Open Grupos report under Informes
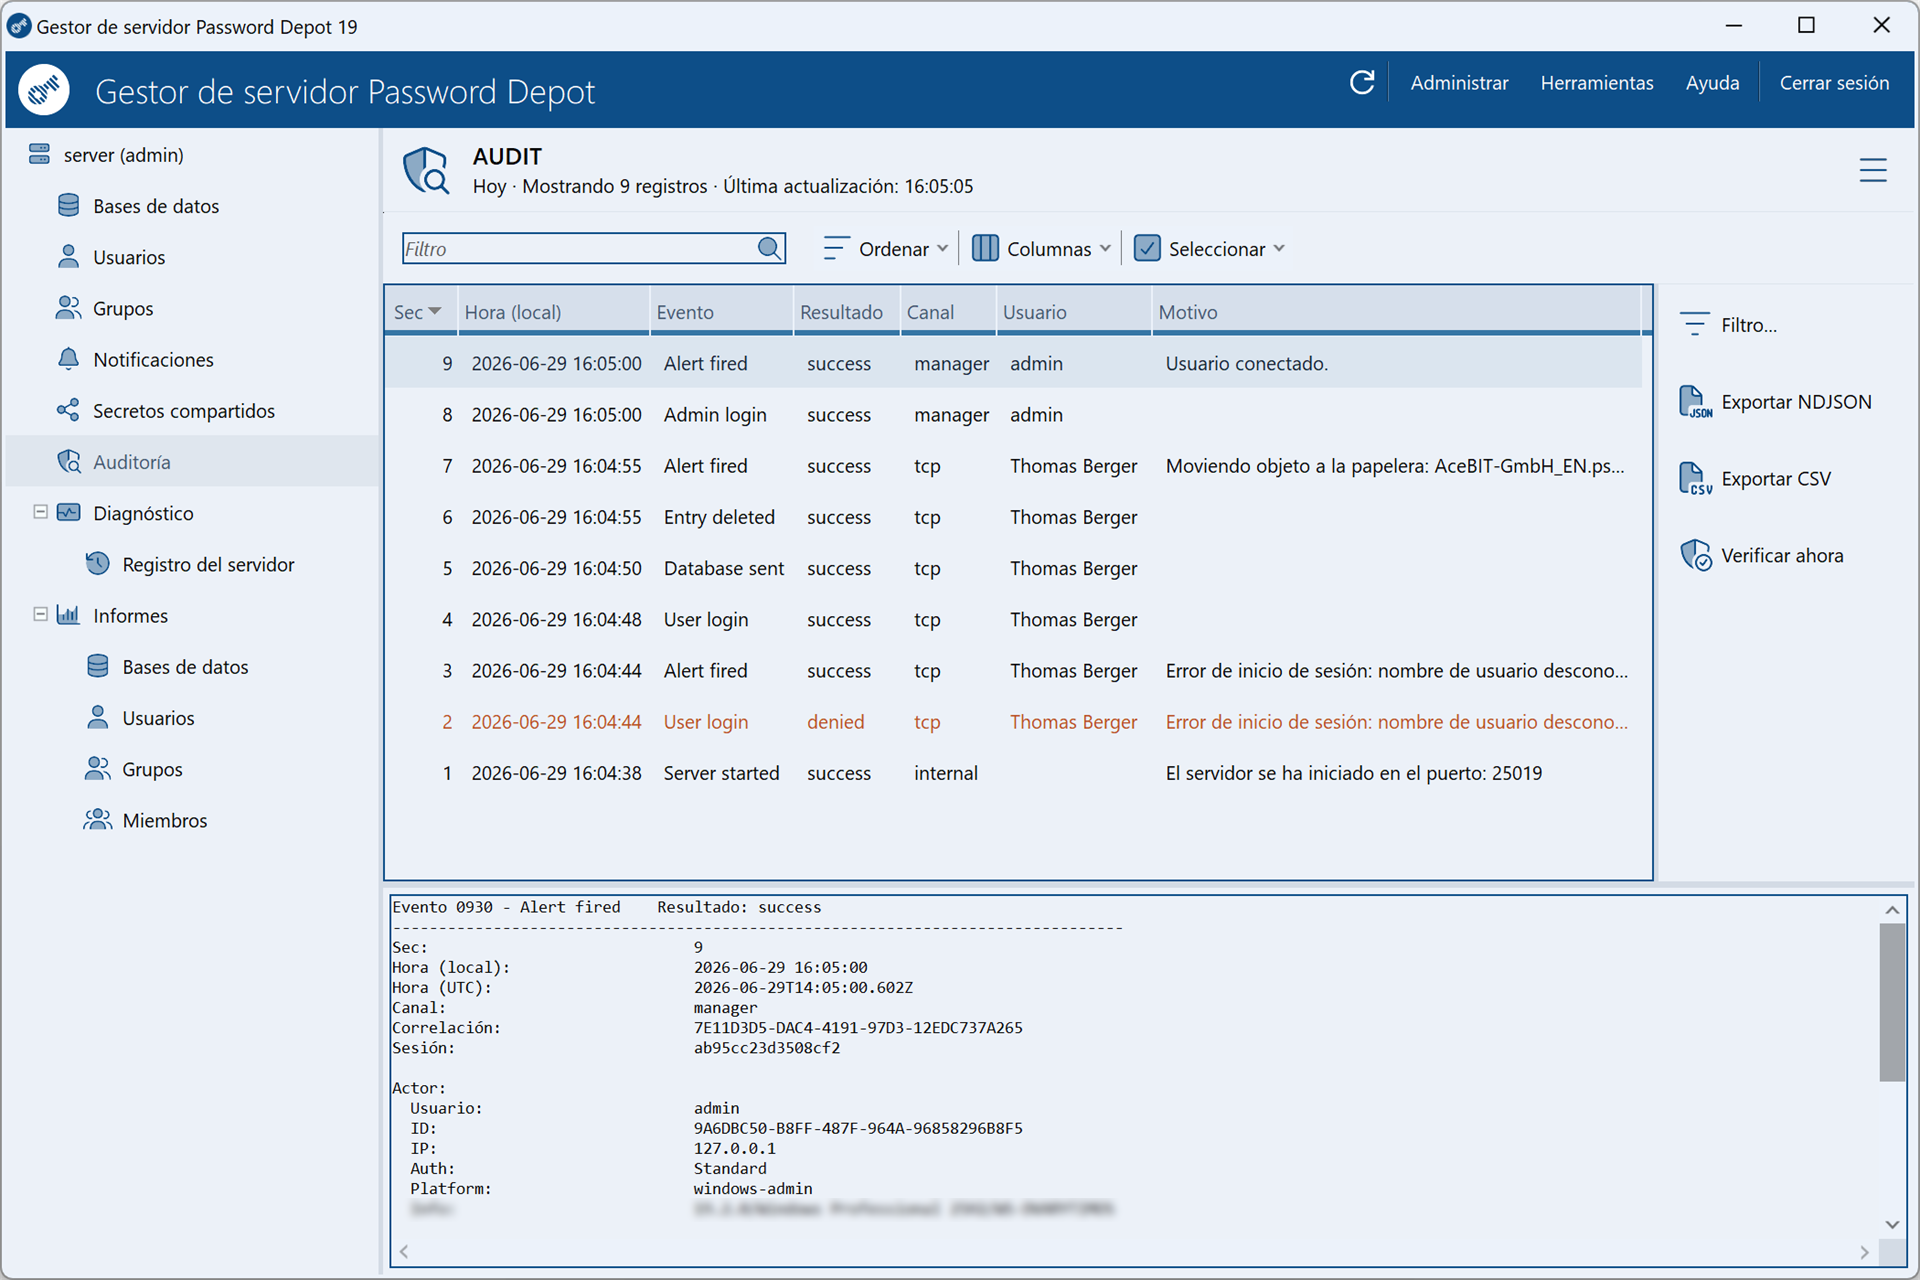The image size is (1920, 1280). pos(152,769)
